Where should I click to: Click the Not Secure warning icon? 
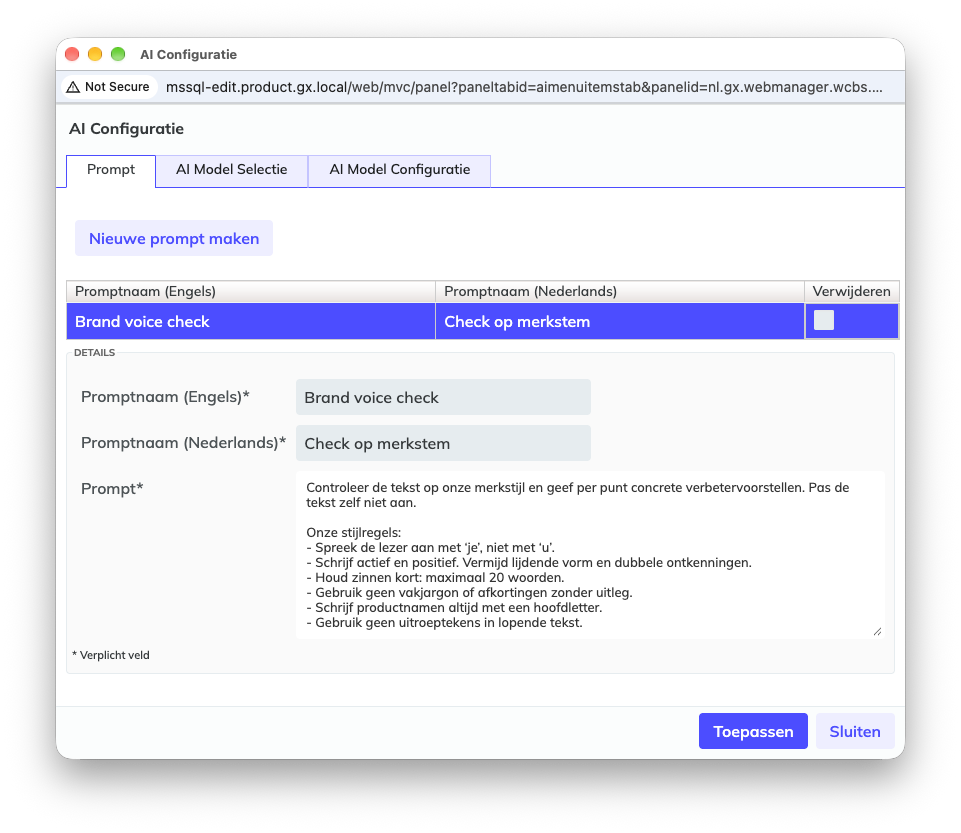point(73,87)
